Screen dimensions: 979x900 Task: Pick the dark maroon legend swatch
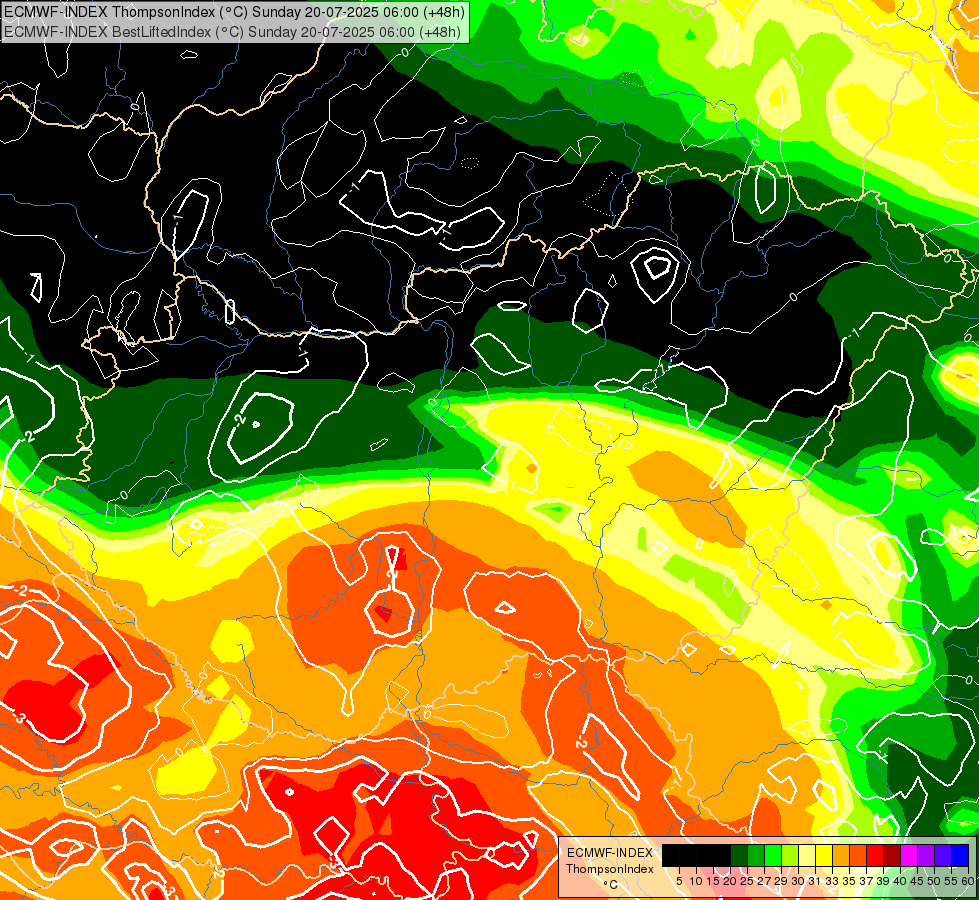(892, 855)
